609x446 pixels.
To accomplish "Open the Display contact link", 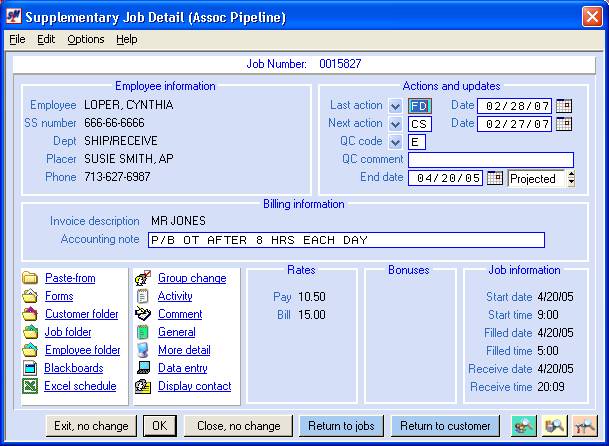I will tap(195, 386).
